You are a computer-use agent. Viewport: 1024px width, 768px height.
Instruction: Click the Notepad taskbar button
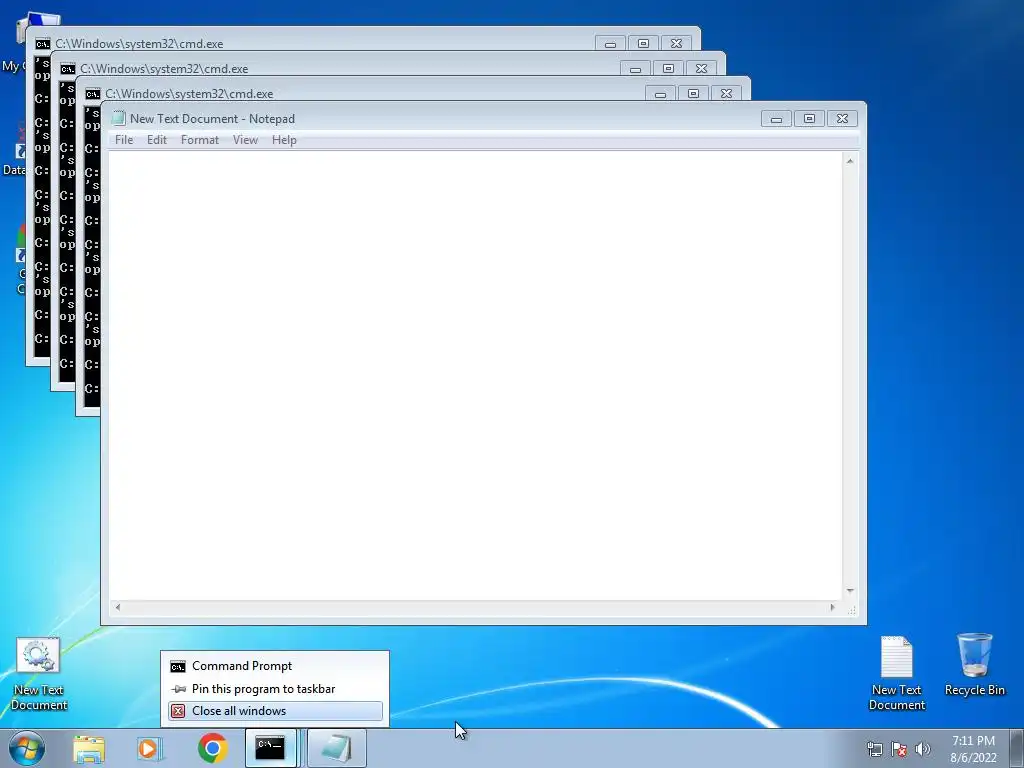tap(336, 748)
